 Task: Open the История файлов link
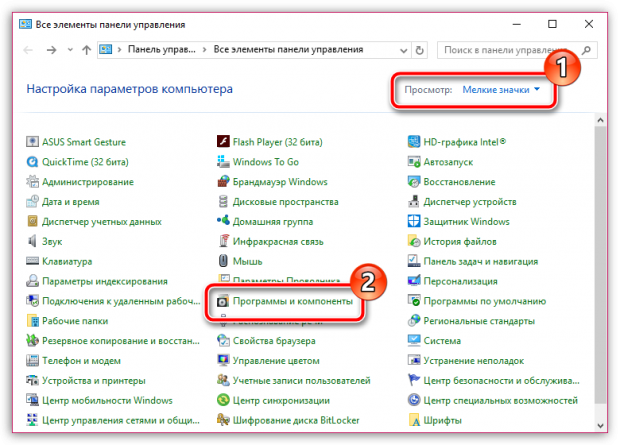460,241
